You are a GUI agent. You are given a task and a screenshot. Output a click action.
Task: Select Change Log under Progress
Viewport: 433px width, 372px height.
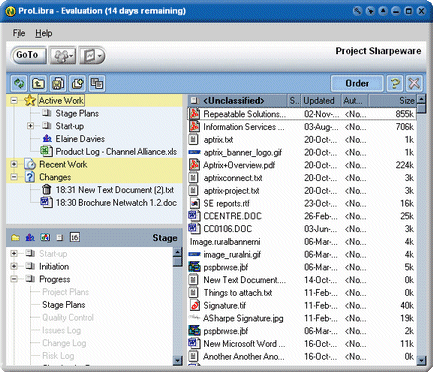pyautogui.click(x=64, y=343)
